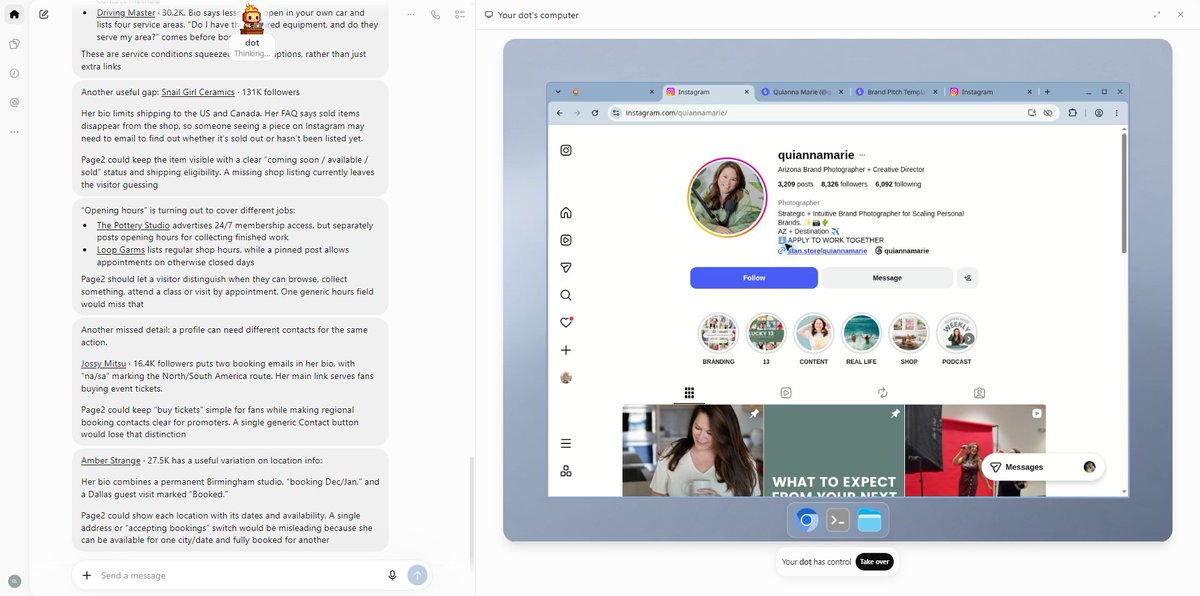Start a new chat with the compose icon
This screenshot has width=1200, height=596.
[x=44, y=15]
